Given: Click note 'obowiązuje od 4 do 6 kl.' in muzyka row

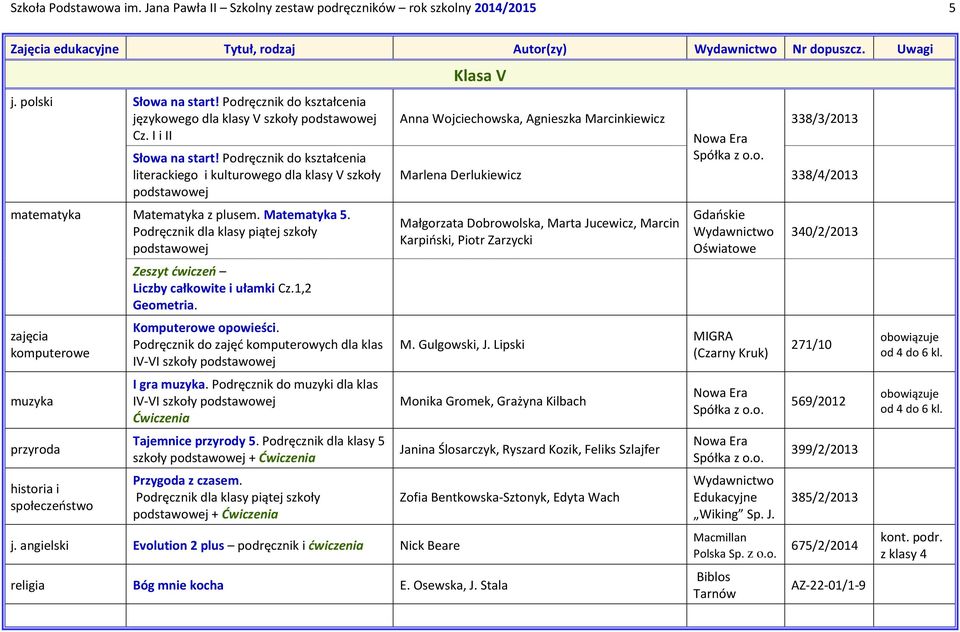Looking at the screenshot, I should (911, 401).
